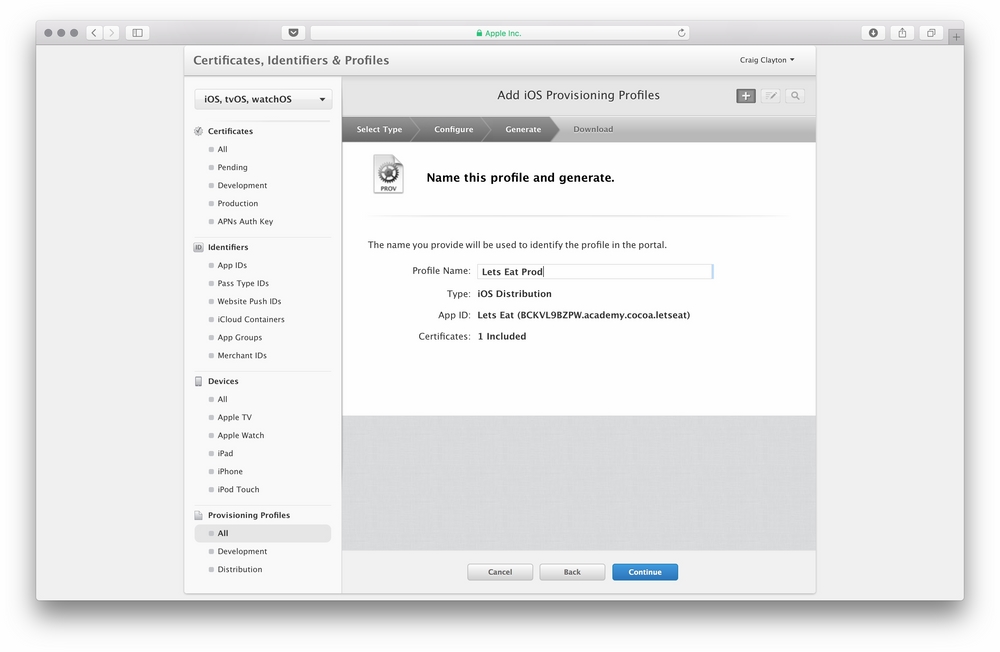Open Apple TV devices
The image size is (1000, 652).
[235, 417]
